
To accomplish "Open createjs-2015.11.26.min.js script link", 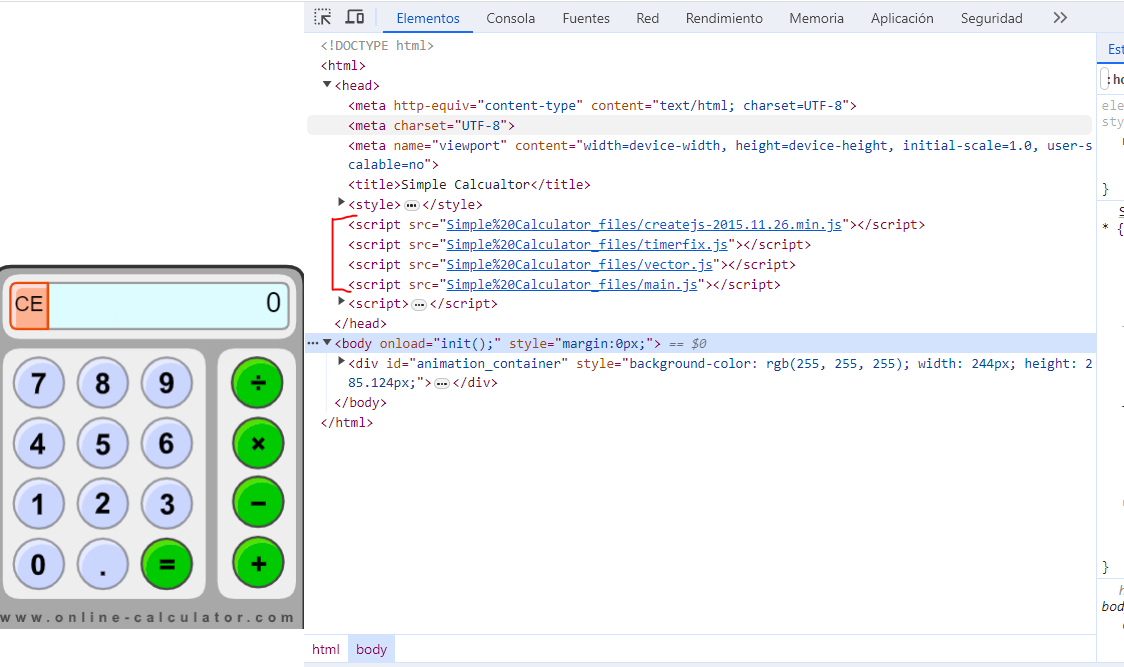I will (x=644, y=224).
